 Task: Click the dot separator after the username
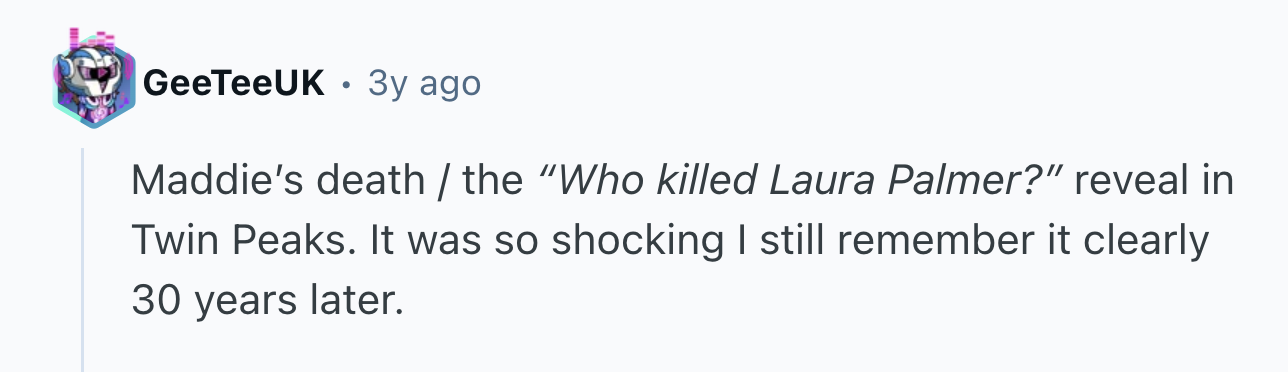pyautogui.click(x=346, y=85)
